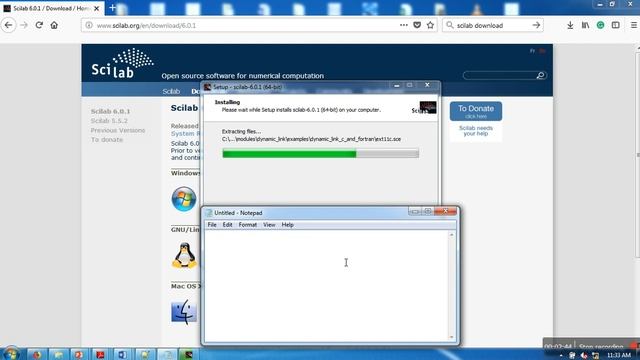The width and height of the screenshot is (640, 360).
Task: Open the Scilab 6.0.1 sidebar link
Action: pyautogui.click(x=110, y=111)
